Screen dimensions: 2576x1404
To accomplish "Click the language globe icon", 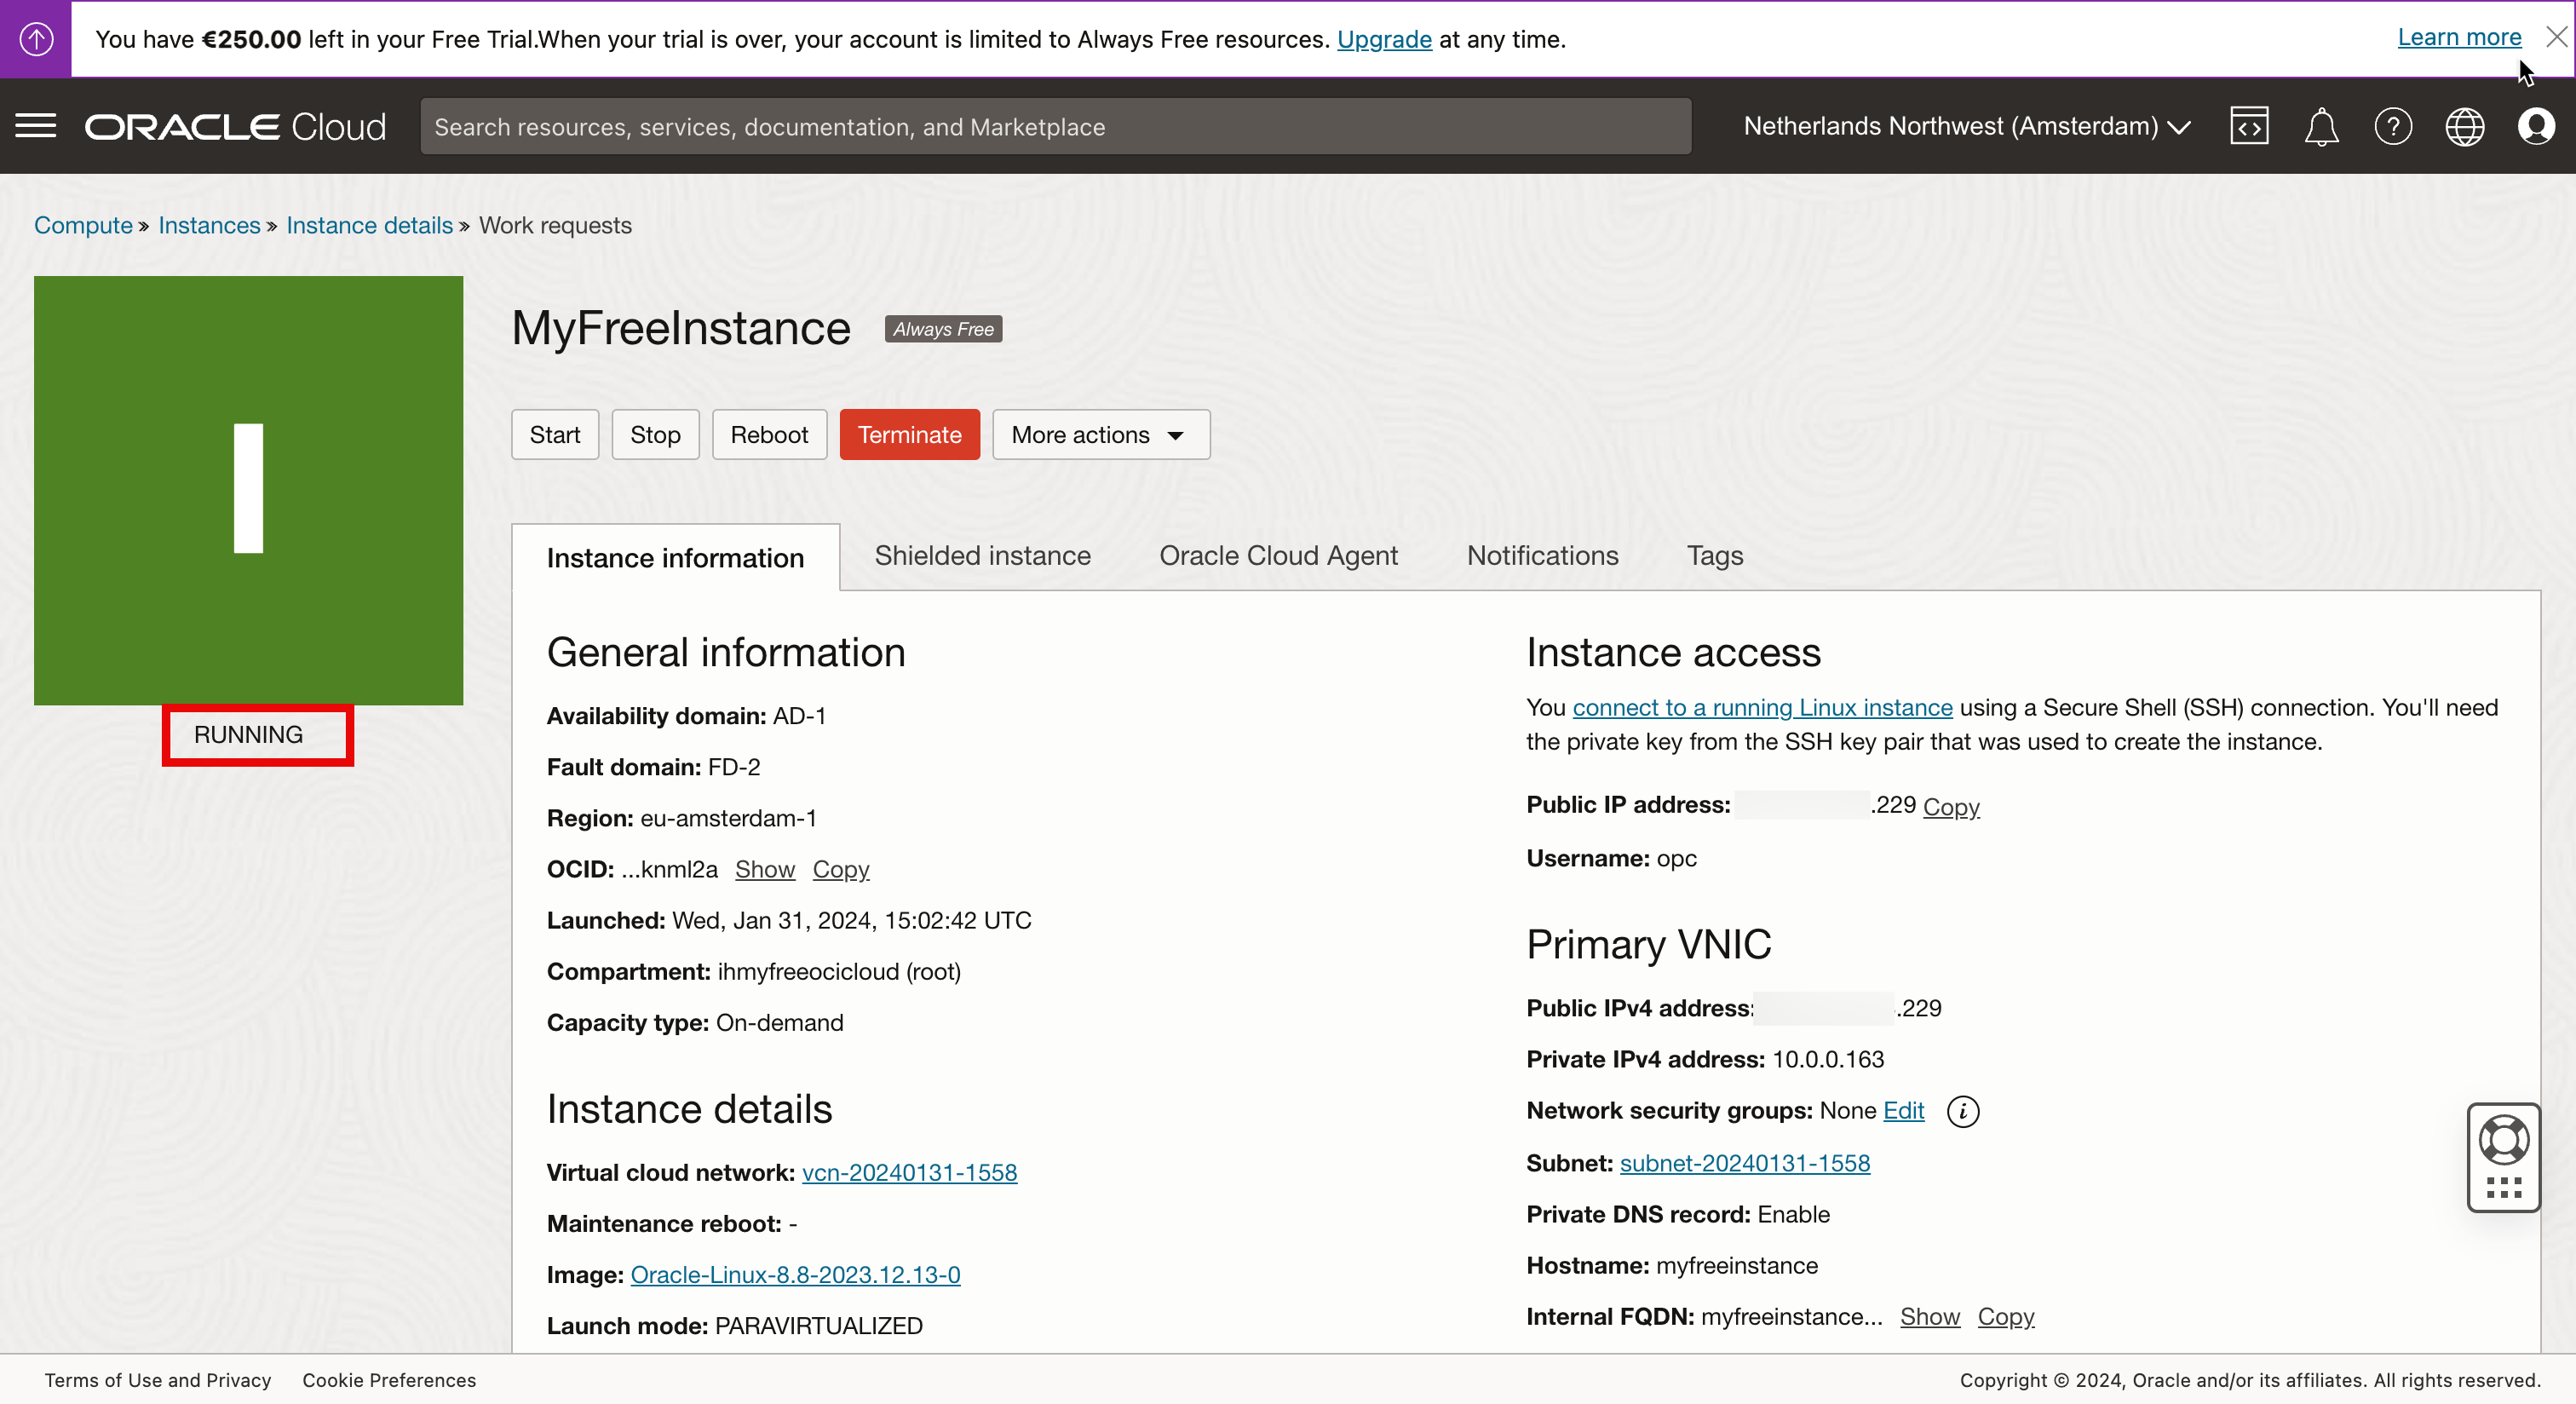I will (2464, 127).
